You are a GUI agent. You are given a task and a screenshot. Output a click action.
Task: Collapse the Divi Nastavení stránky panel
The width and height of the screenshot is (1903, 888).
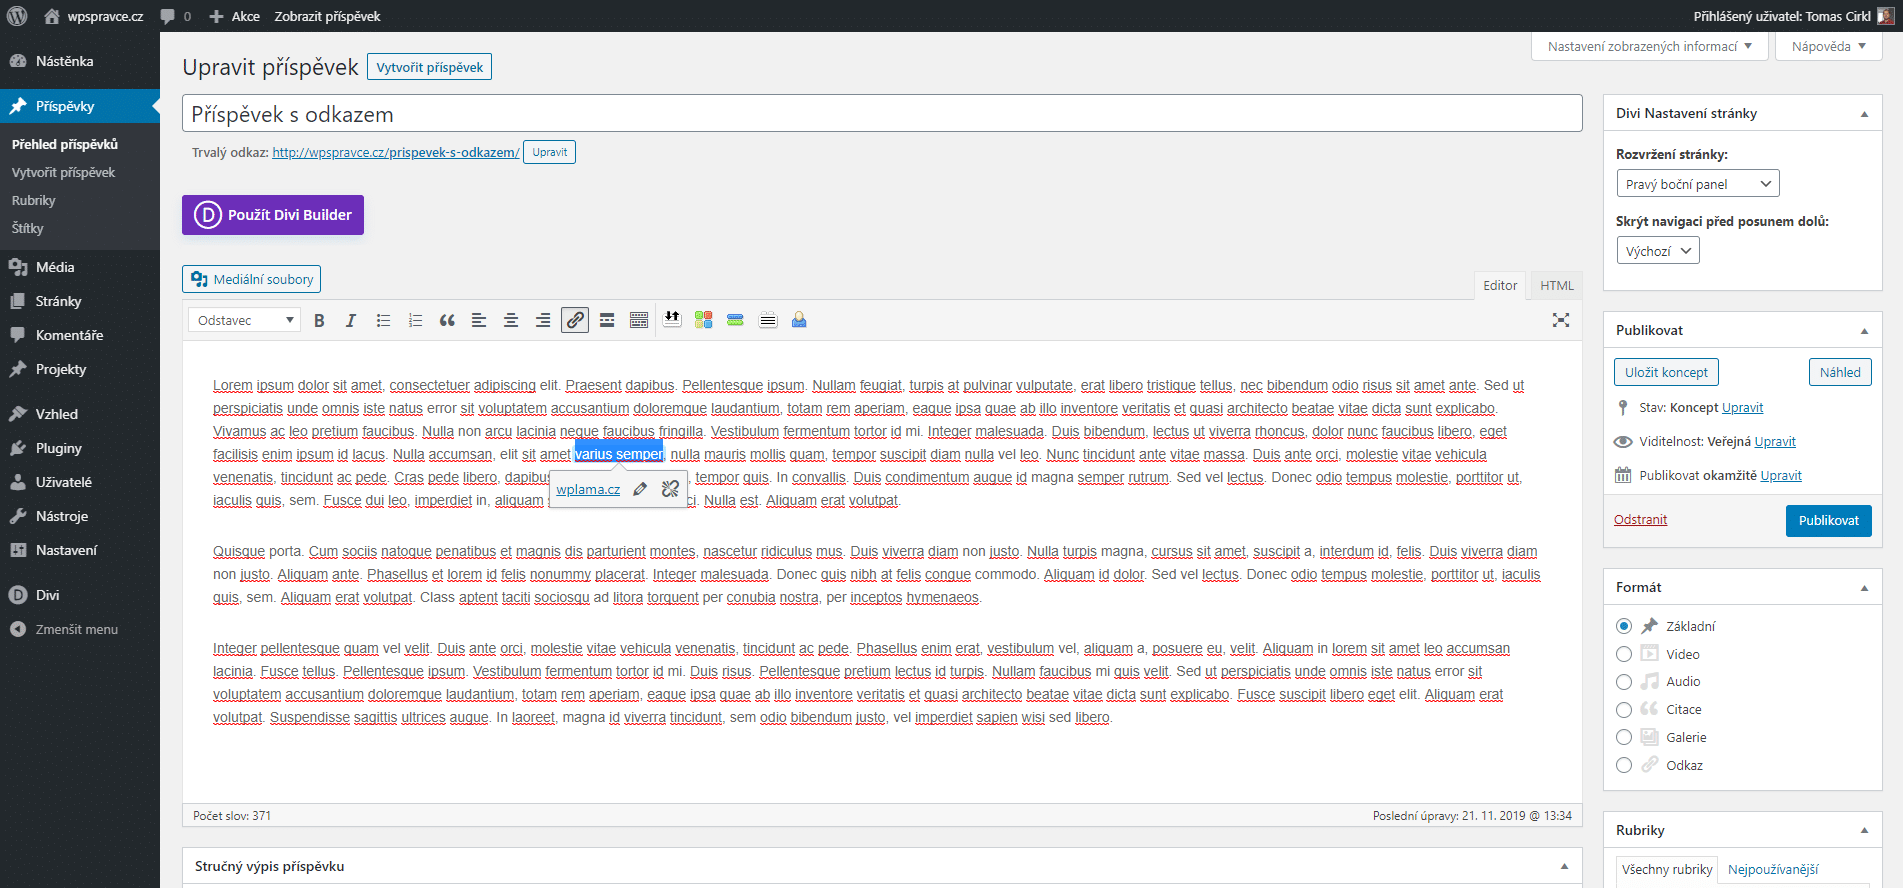1864,114
